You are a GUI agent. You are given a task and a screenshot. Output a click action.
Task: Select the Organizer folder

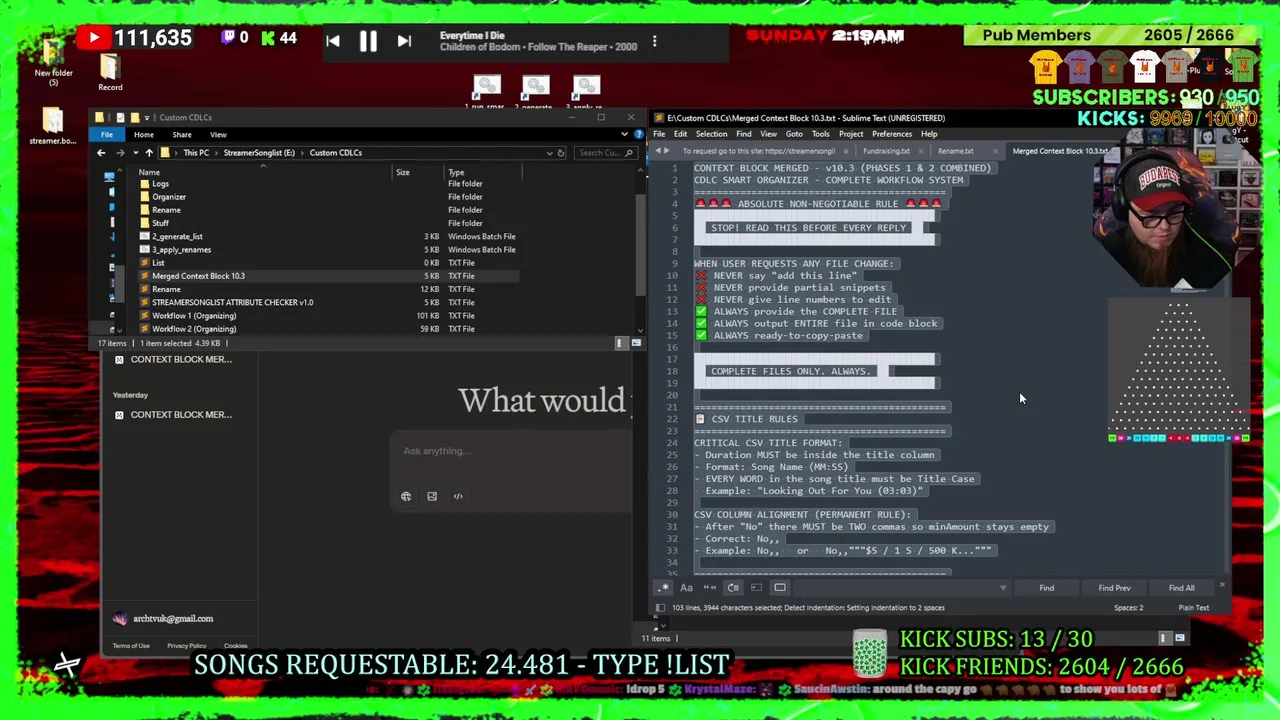coord(168,197)
